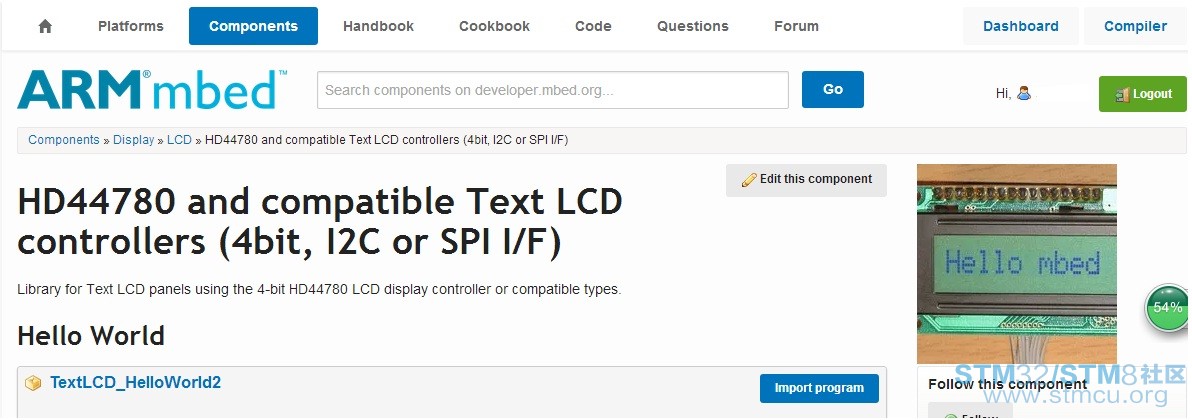
Task: Go to the Cookbook page
Action: tap(494, 26)
